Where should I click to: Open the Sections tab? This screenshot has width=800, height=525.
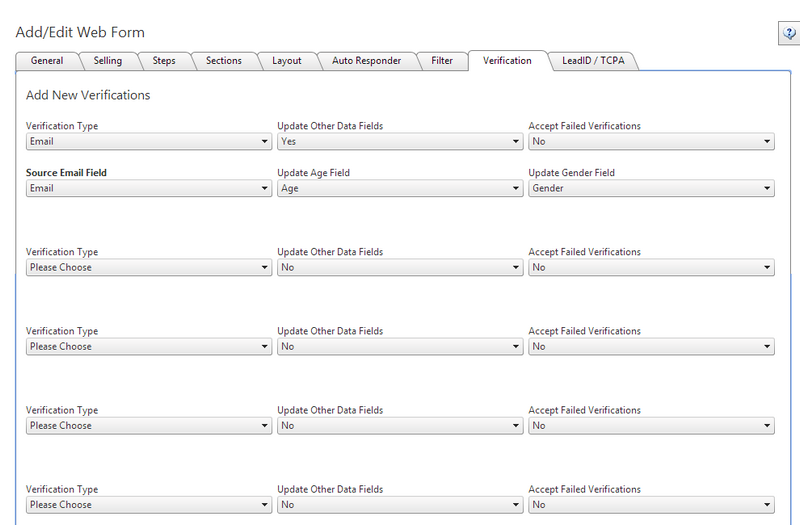(223, 61)
